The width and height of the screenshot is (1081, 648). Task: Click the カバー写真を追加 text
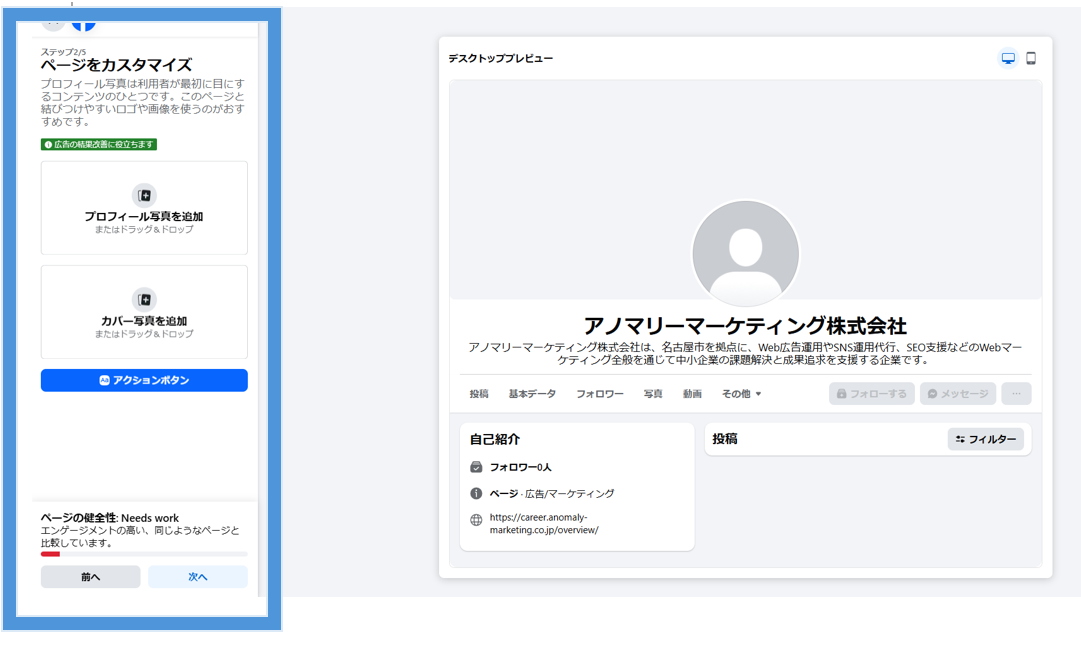pyautogui.click(x=144, y=321)
